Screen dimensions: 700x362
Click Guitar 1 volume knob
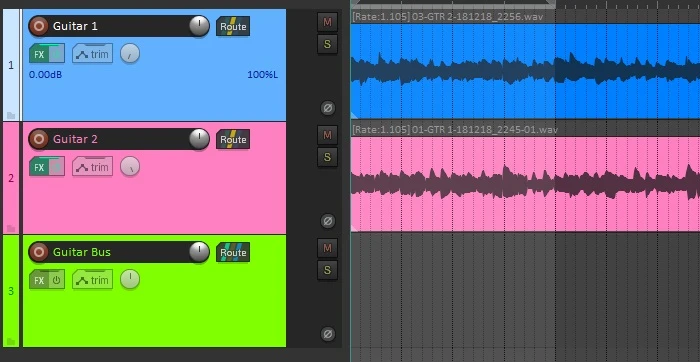click(199, 26)
